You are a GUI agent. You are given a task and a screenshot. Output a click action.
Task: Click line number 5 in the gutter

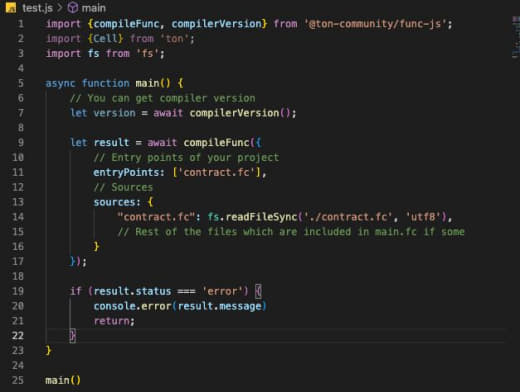click(21, 83)
